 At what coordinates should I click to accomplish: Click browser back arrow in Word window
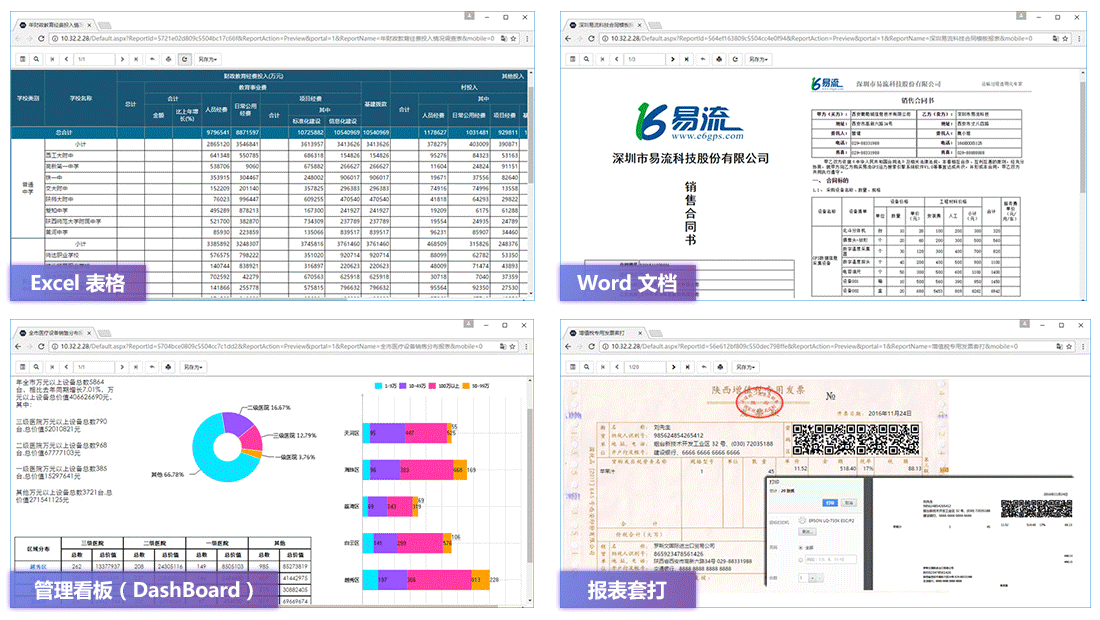(x=568, y=39)
